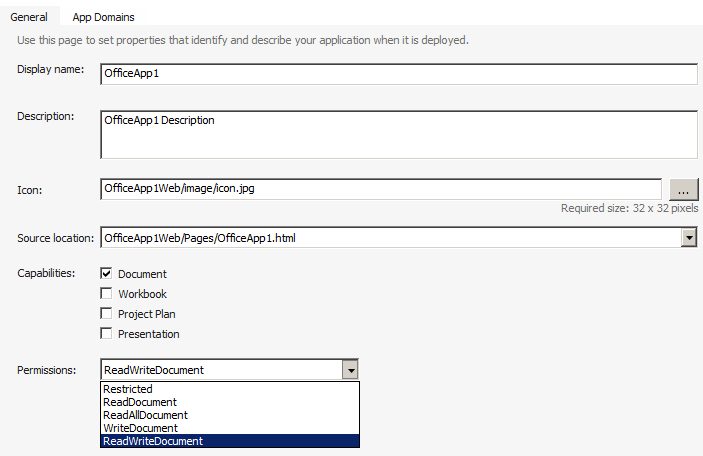
Task: Enable the Workbook capability checkbox
Action: (106, 294)
